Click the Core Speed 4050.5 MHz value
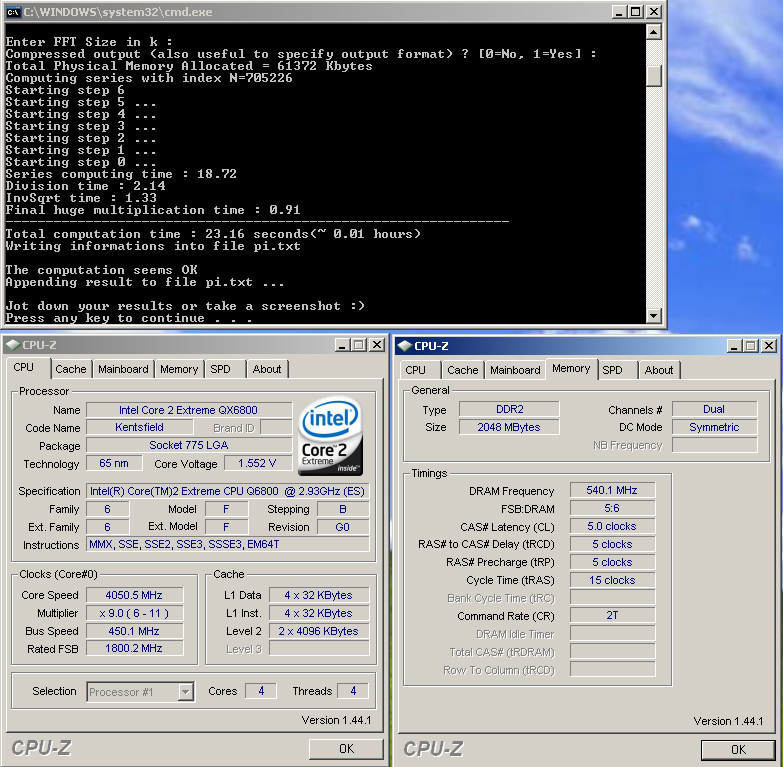This screenshot has width=783, height=767. point(134,595)
